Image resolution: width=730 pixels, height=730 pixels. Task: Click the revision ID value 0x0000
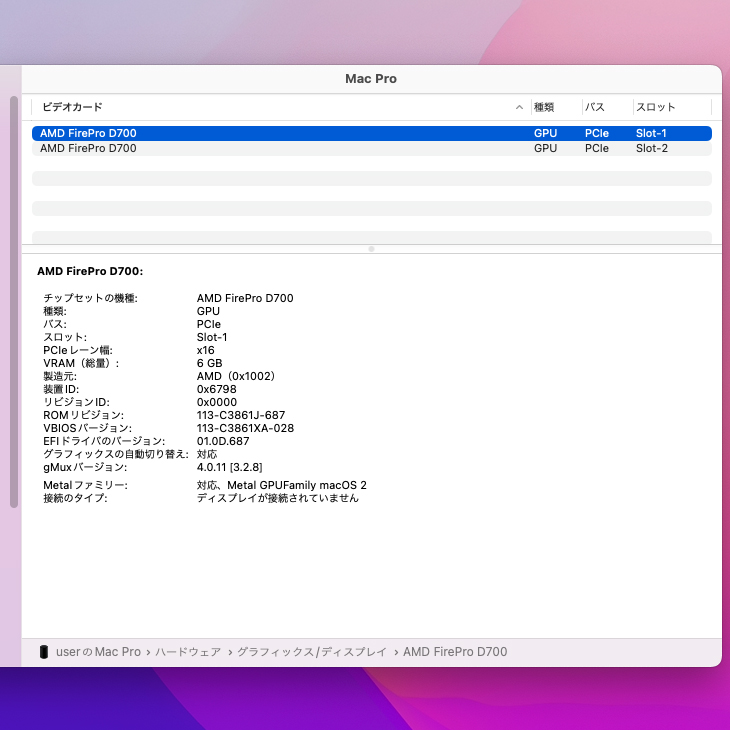[217, 402]
